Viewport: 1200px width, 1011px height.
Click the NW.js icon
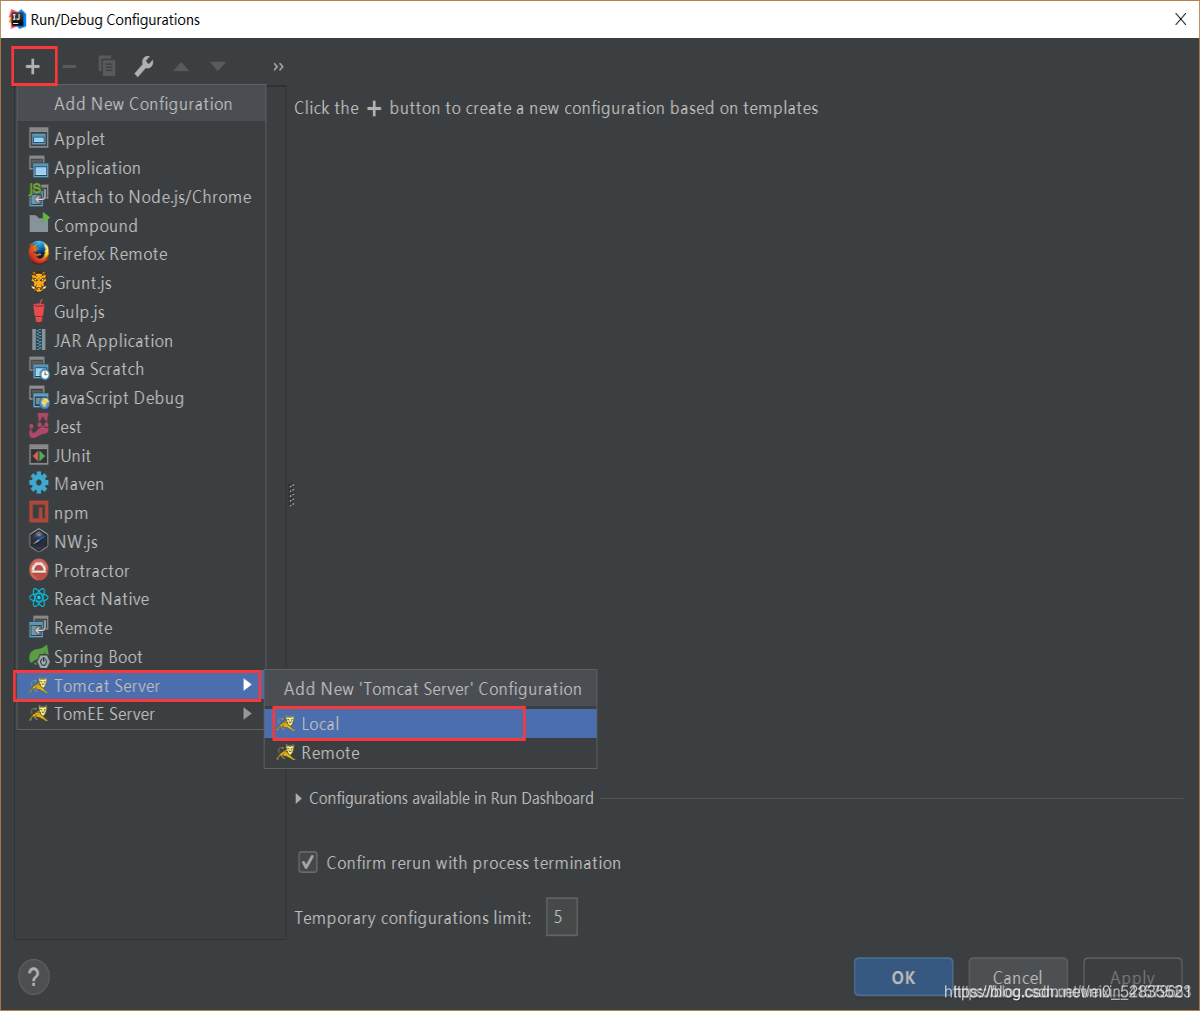click(x=39, y=541)
